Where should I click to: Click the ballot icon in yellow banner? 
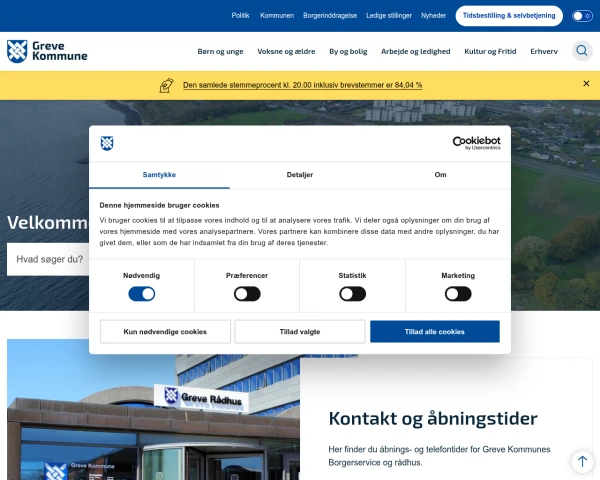[x=166, y=85]
